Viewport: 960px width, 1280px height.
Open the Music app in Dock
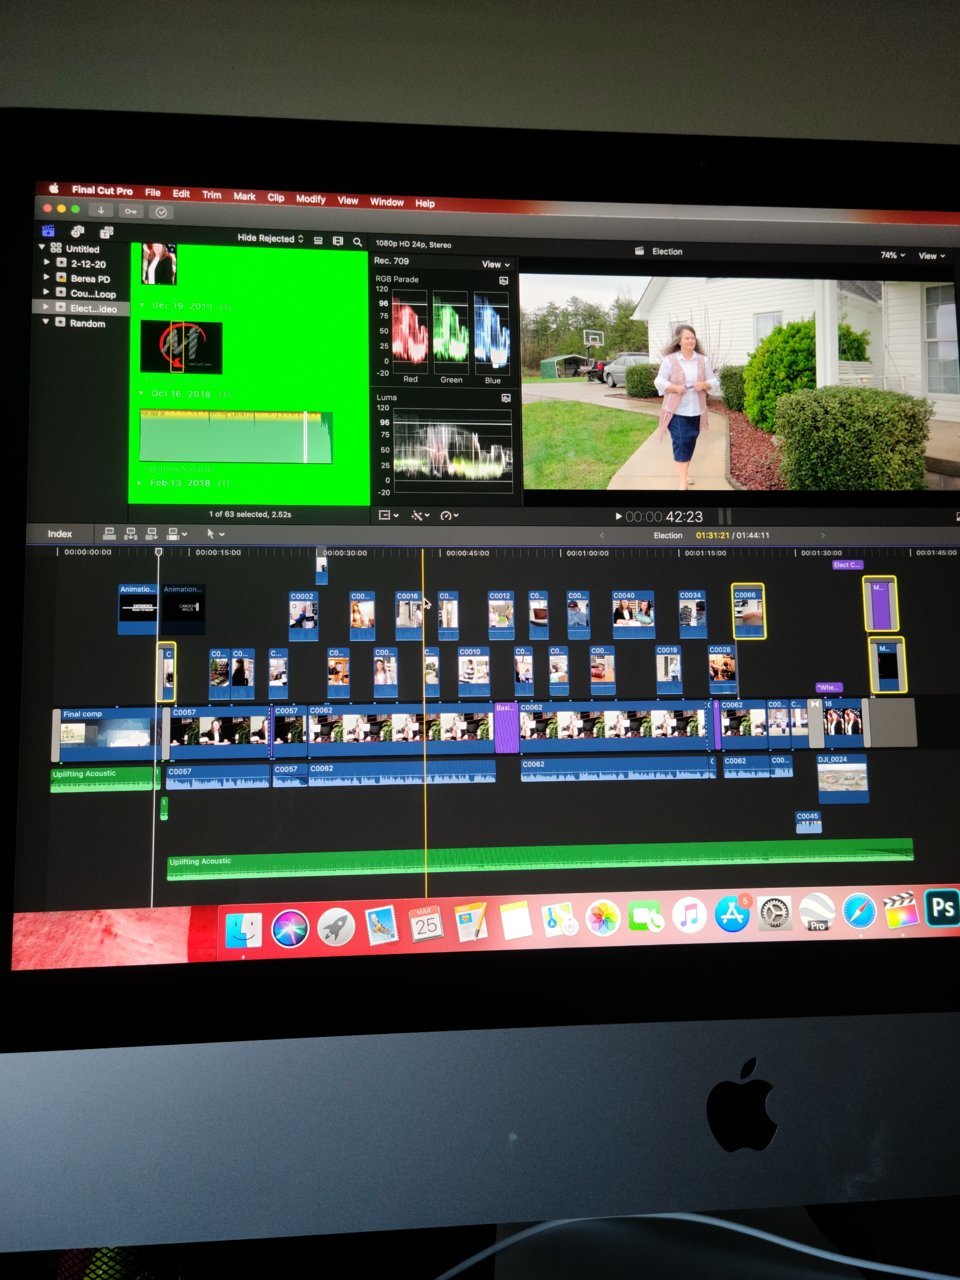click(688, 915)
